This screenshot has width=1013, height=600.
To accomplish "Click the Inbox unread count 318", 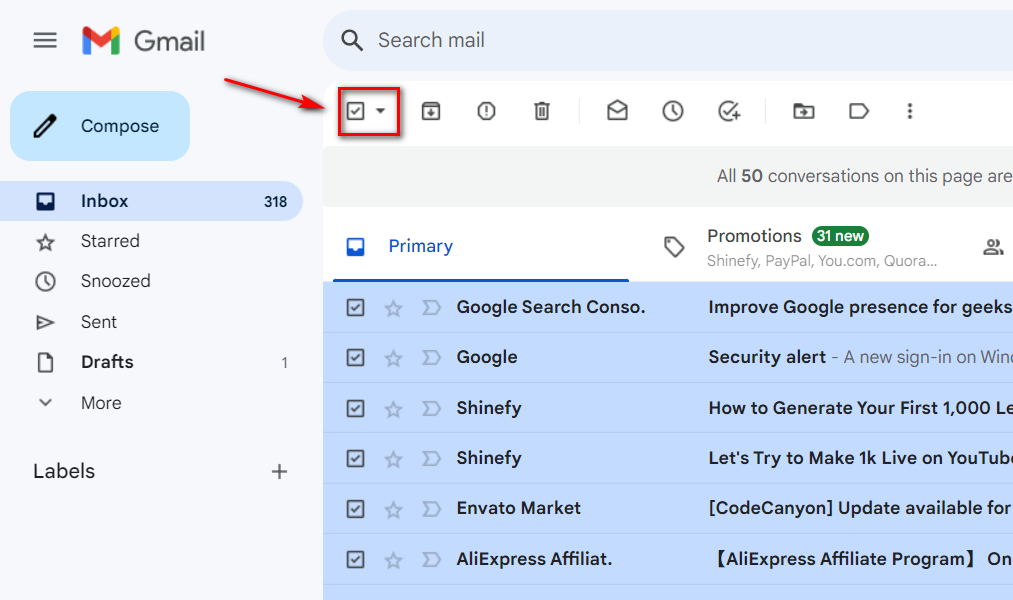I will pos(275,202).
